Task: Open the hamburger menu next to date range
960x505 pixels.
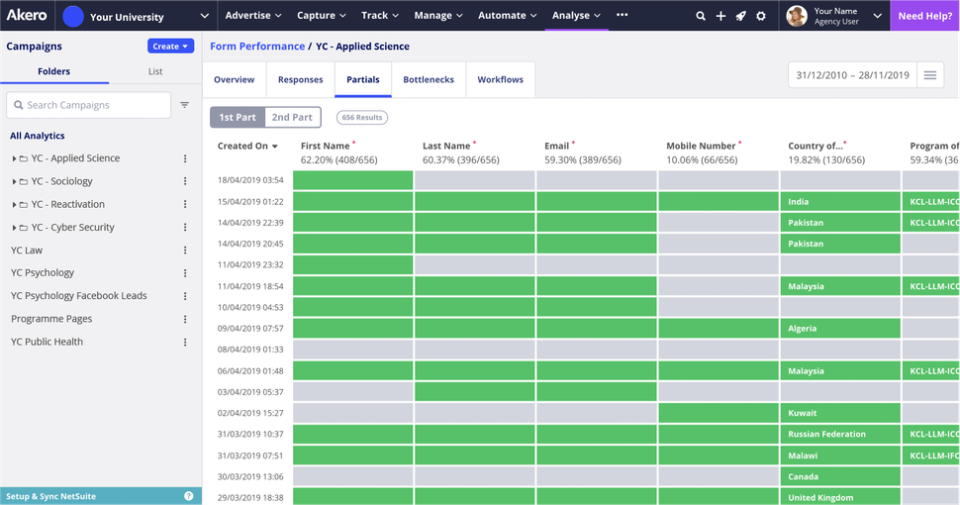Action: [x=930, y=75]
